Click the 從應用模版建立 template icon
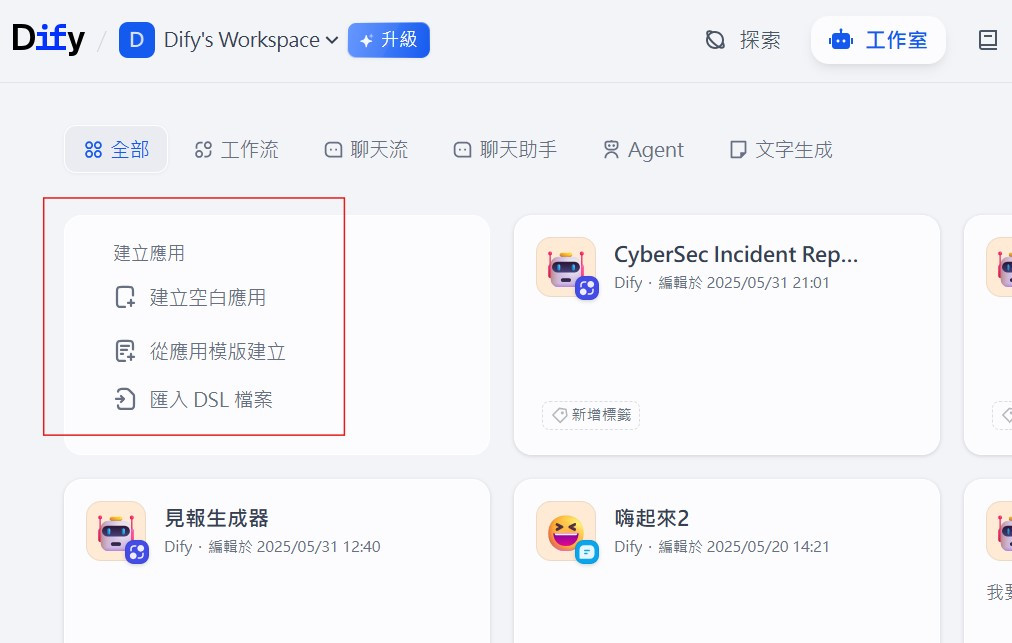This screenshot has width=1012, height=643. click(125, 352)
